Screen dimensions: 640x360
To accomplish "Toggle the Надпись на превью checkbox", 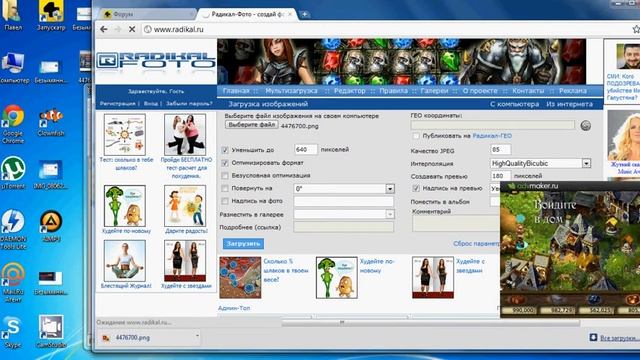I will point(416,188).
